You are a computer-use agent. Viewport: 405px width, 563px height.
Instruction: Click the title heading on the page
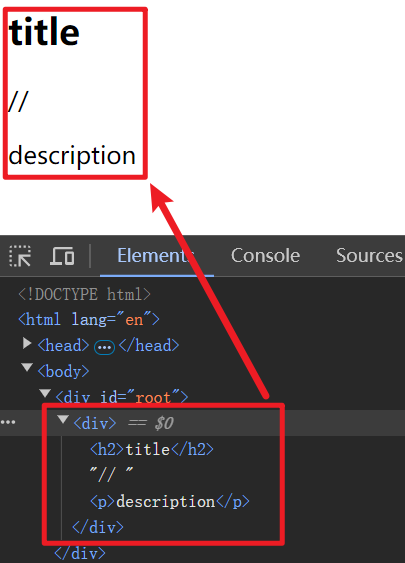(44, 32)
